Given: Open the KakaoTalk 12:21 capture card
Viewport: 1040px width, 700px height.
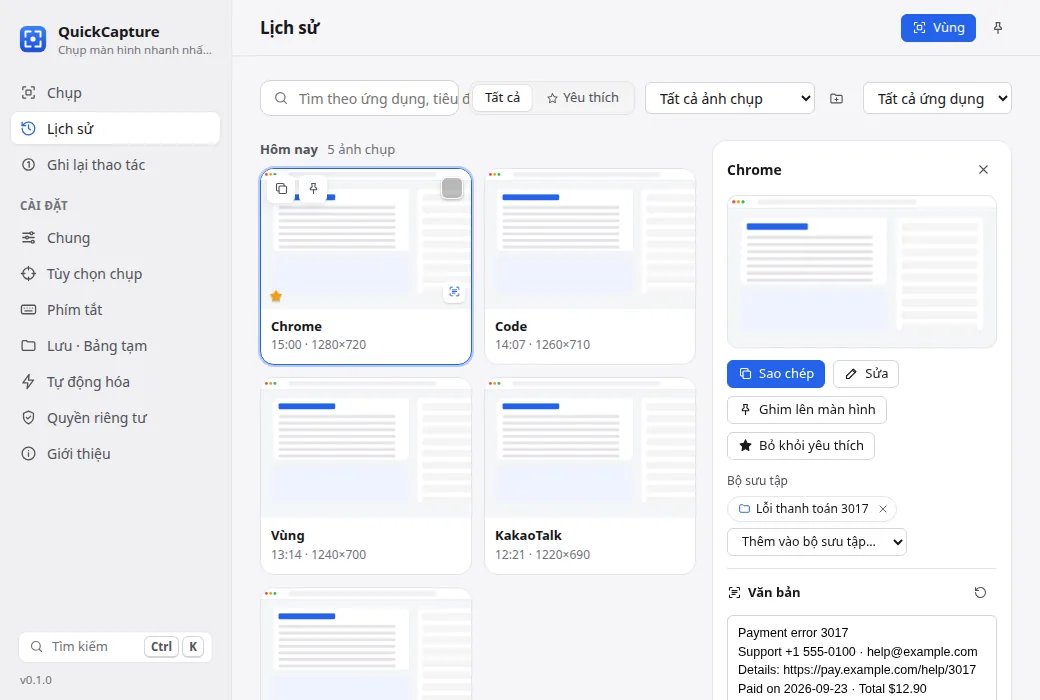Looking at the screenshot, I should point(590,476).
